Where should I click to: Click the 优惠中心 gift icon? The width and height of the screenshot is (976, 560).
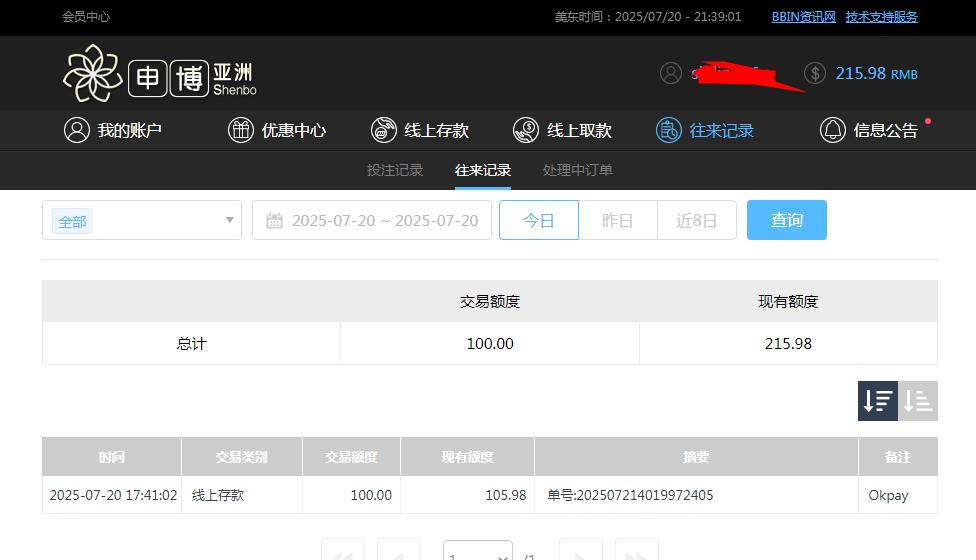click(240, 130)
